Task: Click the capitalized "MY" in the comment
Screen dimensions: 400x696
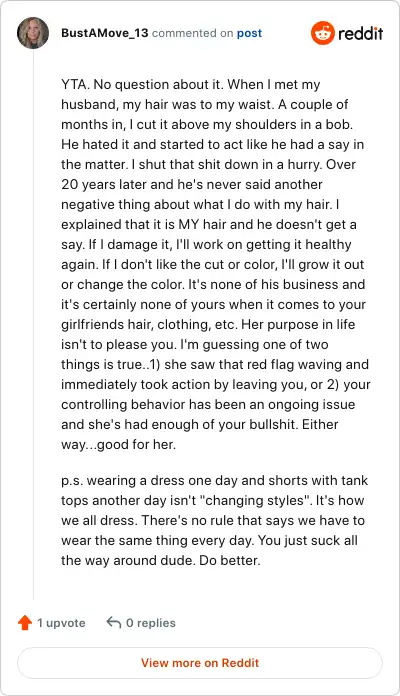Action: 189,224
